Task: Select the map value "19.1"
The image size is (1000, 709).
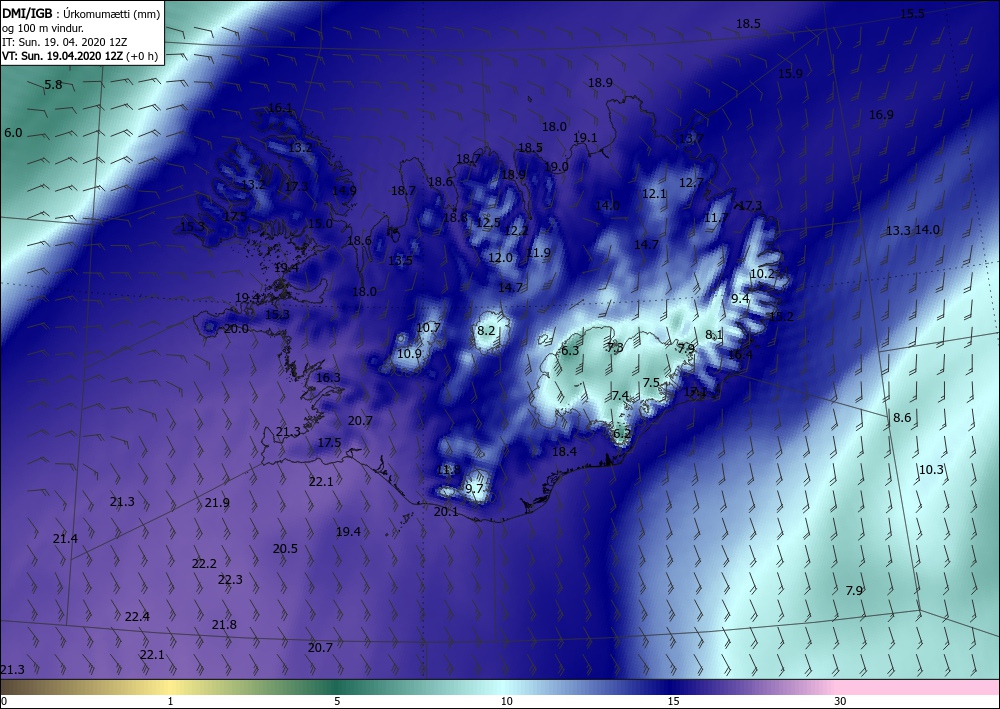Action: coord(585,137)
